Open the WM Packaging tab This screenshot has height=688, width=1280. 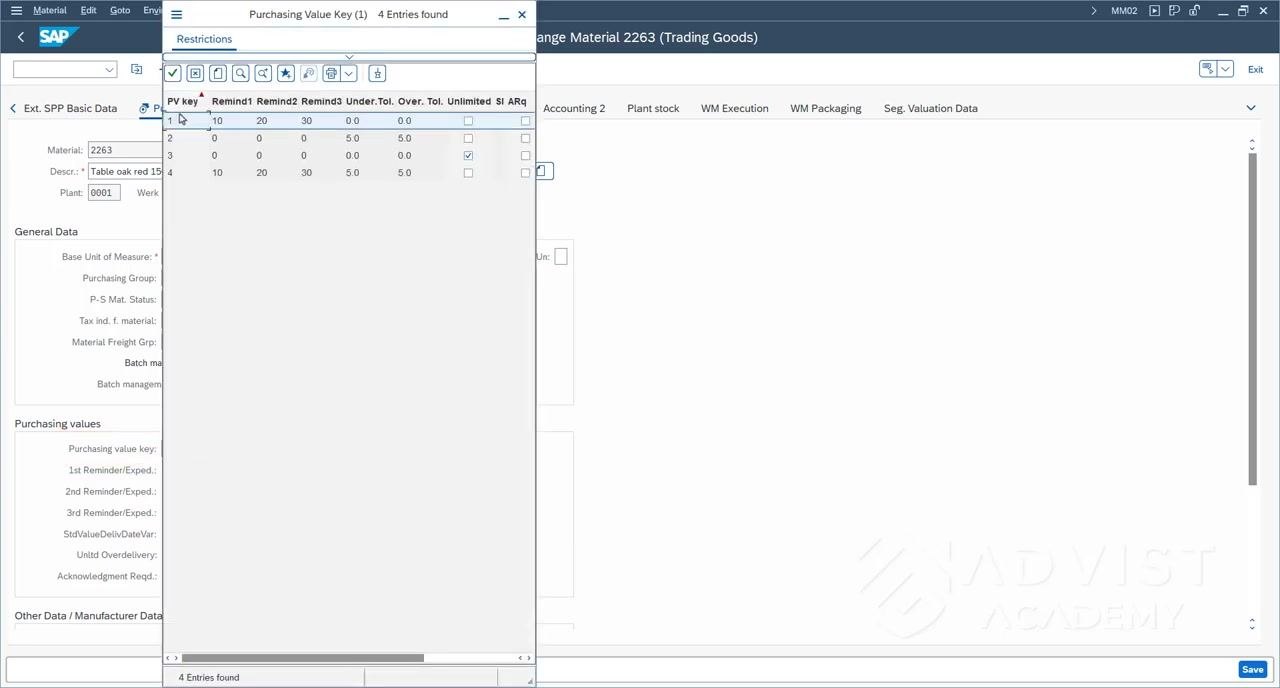click(825, 108)
